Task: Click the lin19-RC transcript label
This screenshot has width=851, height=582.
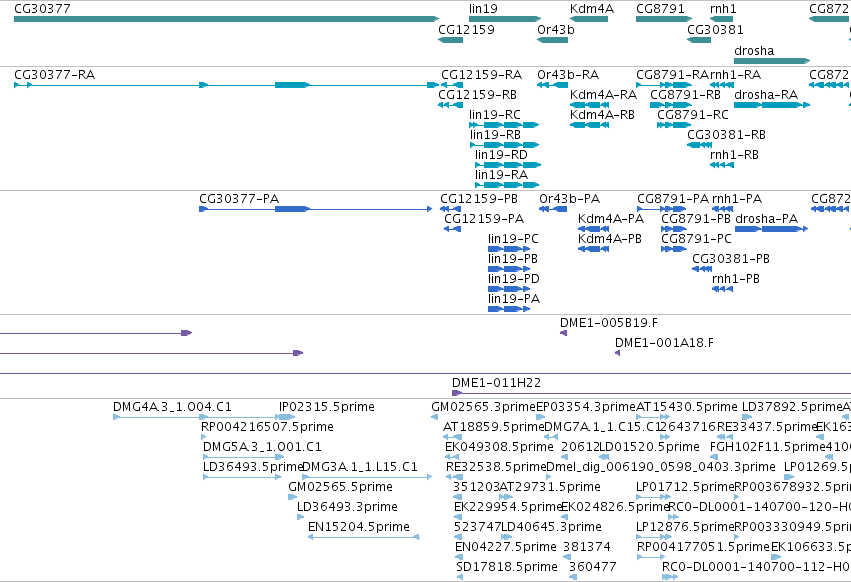Action: click(x=495, y=115)
